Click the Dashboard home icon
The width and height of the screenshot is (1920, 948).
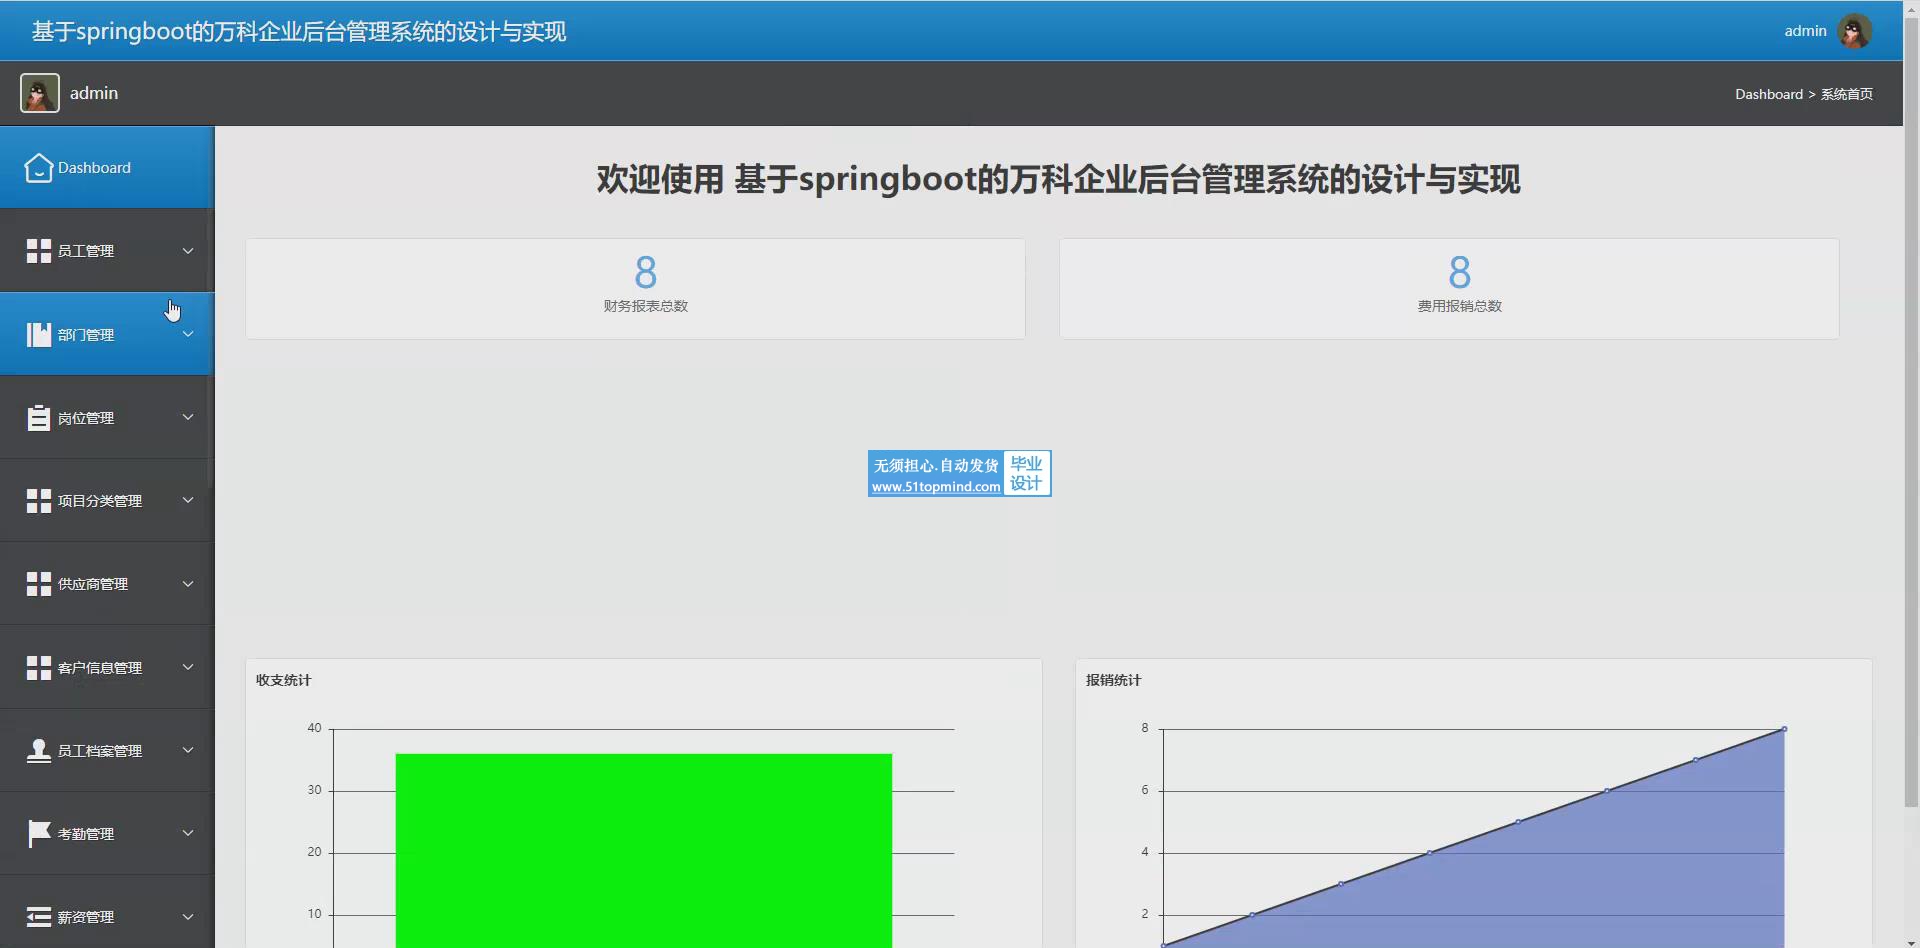point(38,168)
